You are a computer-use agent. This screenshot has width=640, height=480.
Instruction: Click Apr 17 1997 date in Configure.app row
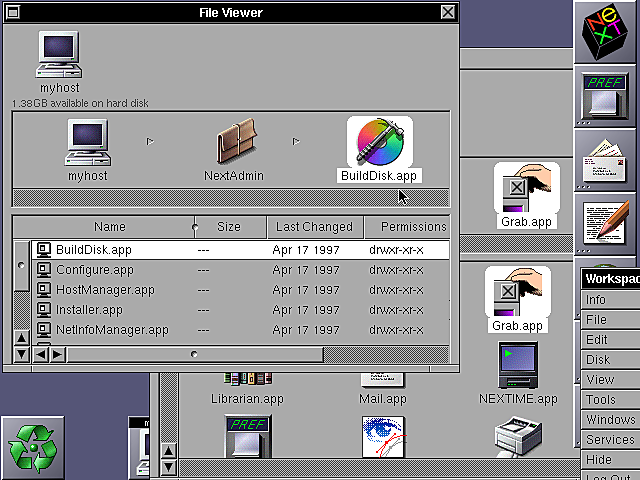click(x=306, y=270)
